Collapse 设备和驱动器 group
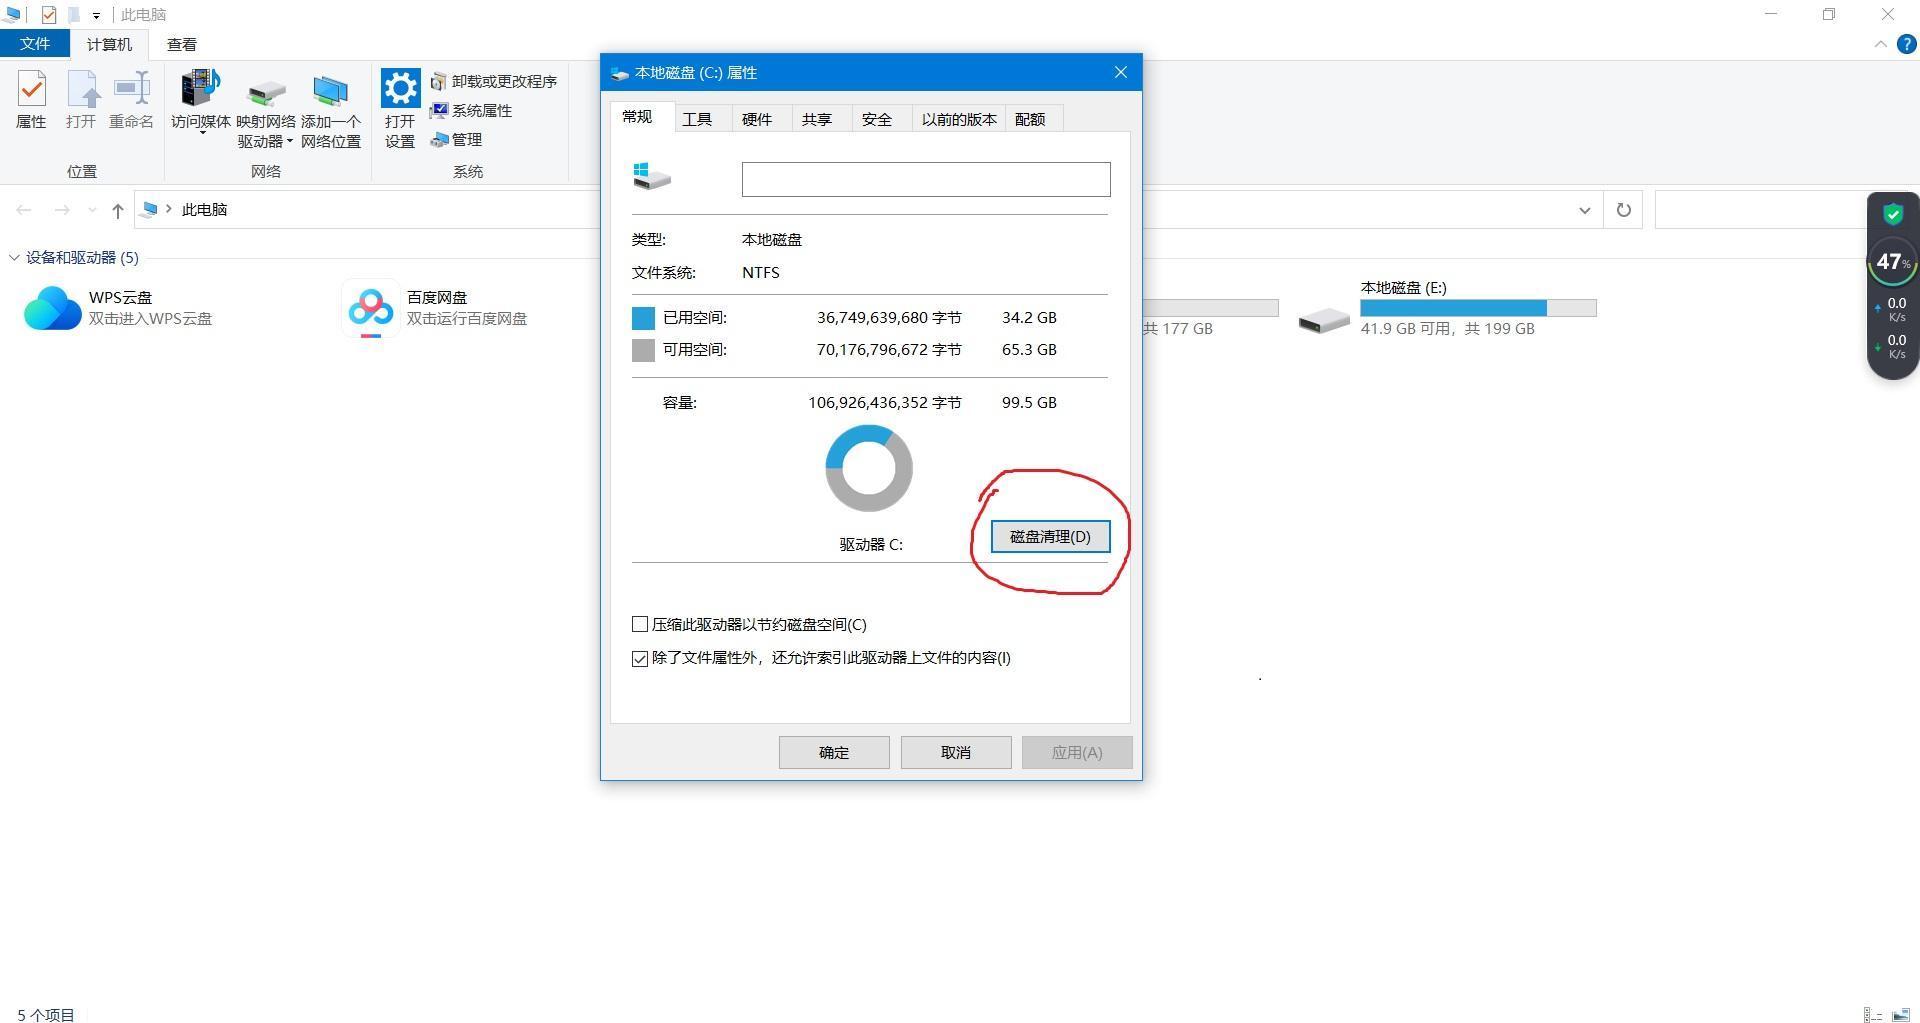Image resolution: width=1920 pixels, height=1023 pixels. pos(14,258)
